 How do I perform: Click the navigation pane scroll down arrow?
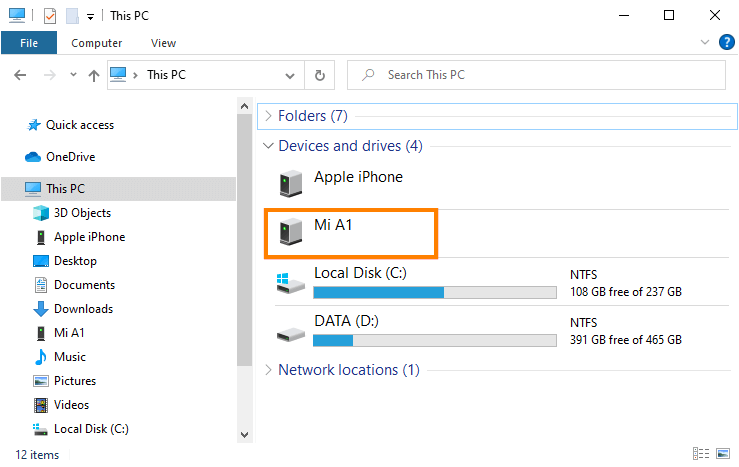pos(244,435)
